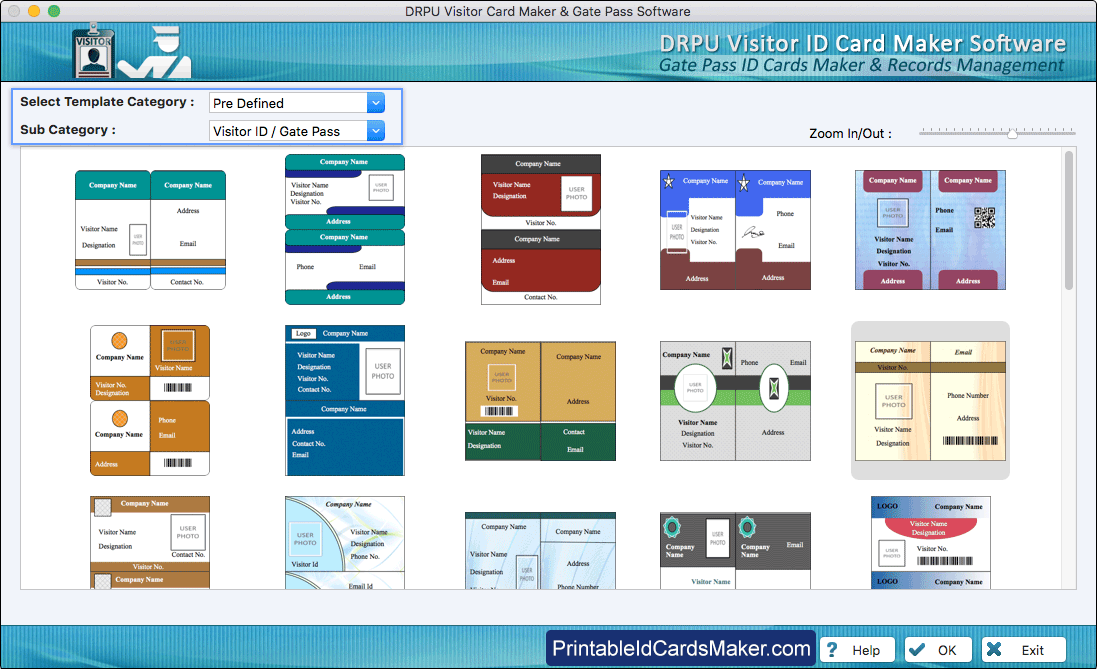
Task: Click the OK checkmark icon
Action: [x=916, y=649]
